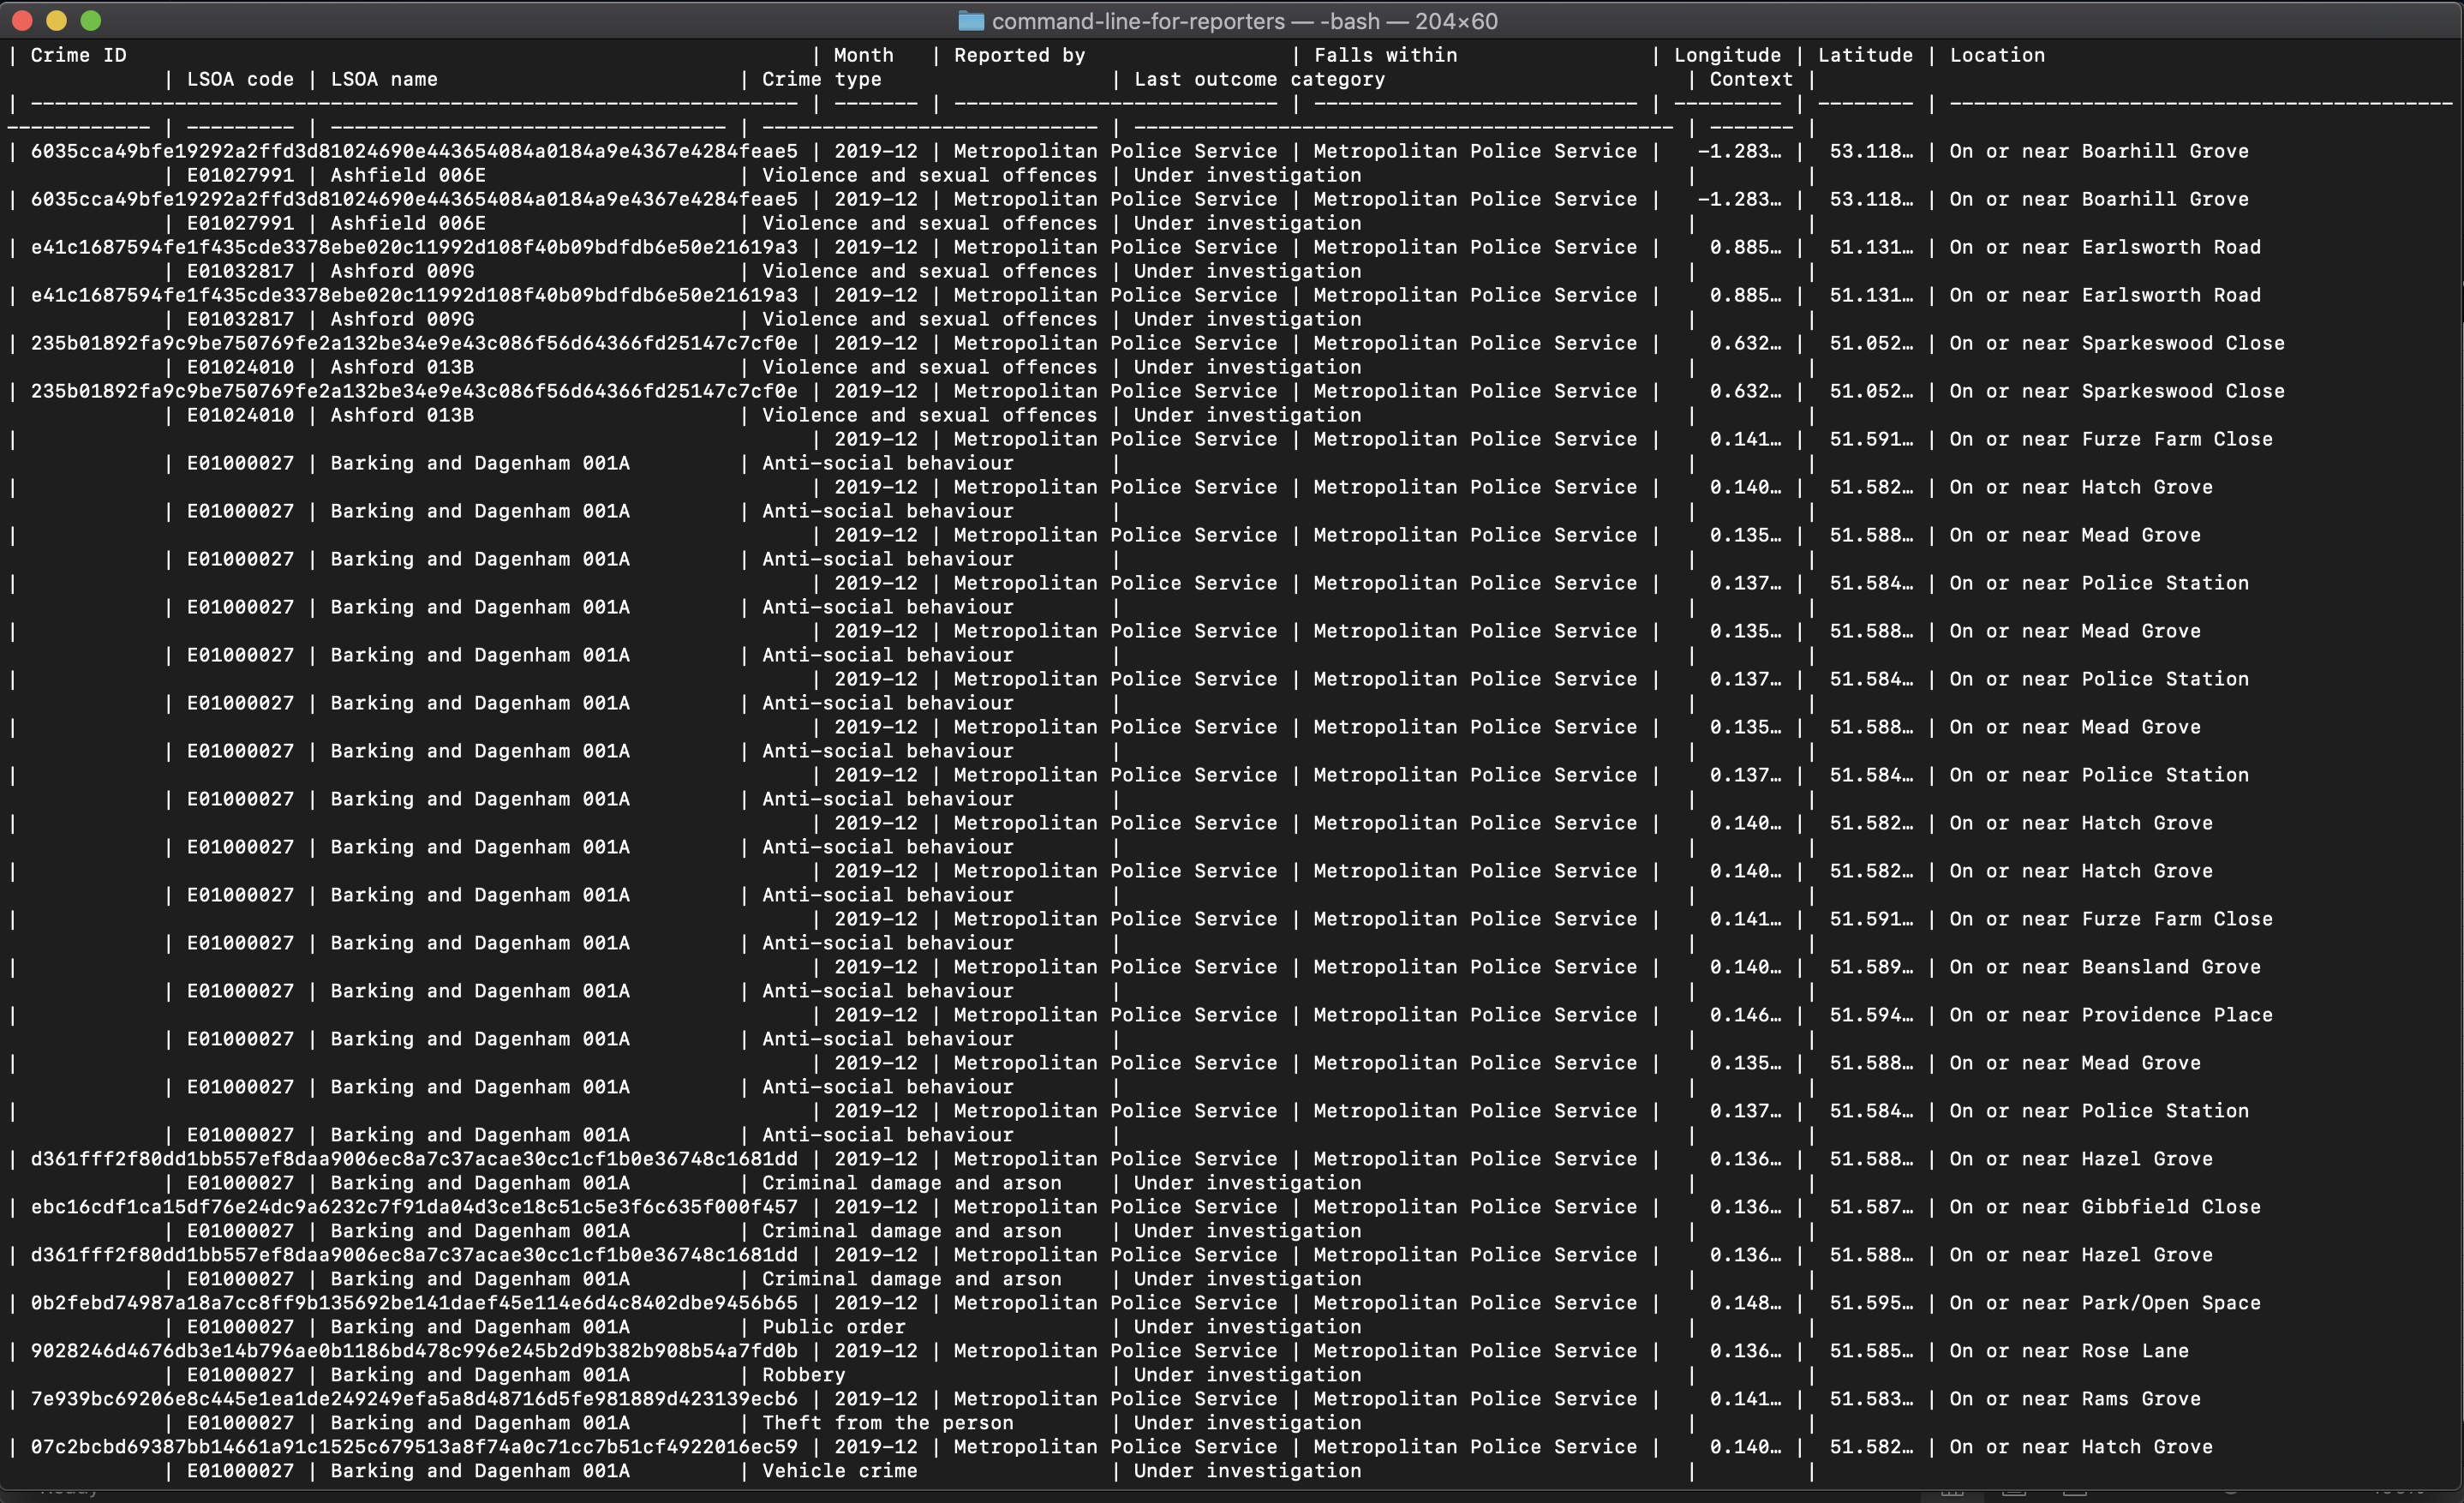2464x1503 pixels.
Task: Click the Robbery crime type text
Action: 803,1375
